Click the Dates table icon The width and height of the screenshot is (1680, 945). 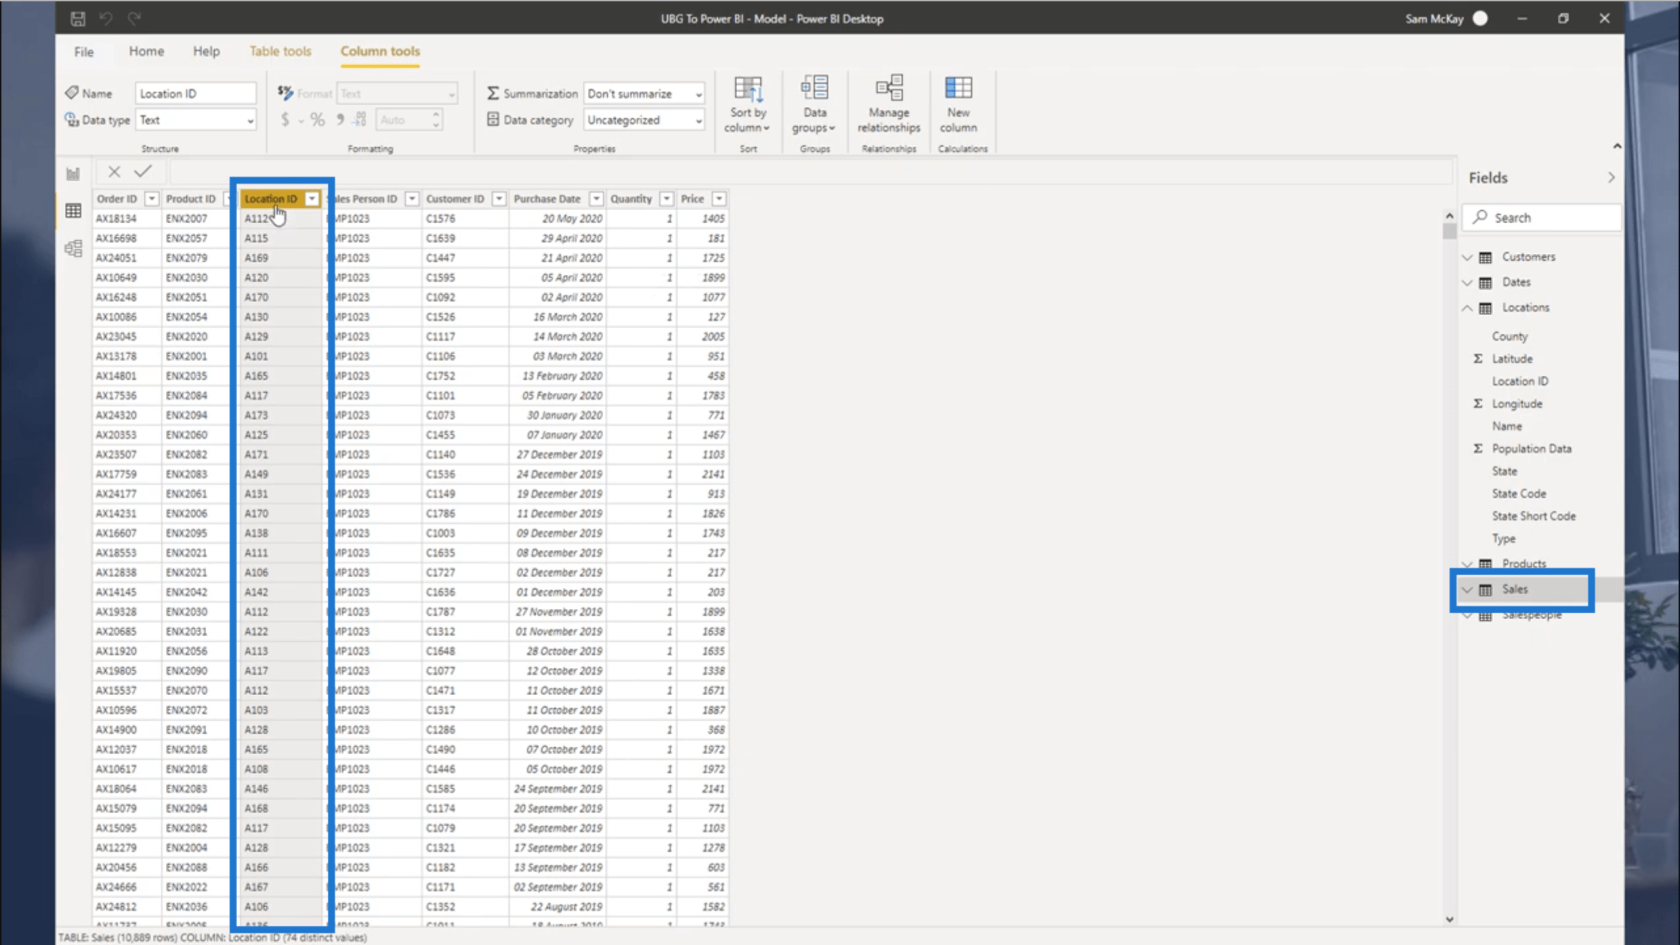point(1485,283)
